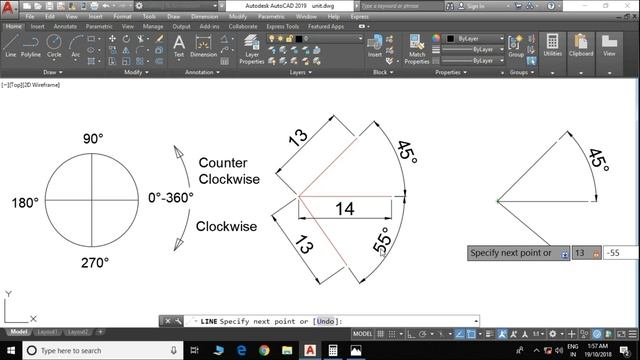This screenshot has width=640, height=360.
Task: Switch to the Model layout tab
Action: point(18,332)
